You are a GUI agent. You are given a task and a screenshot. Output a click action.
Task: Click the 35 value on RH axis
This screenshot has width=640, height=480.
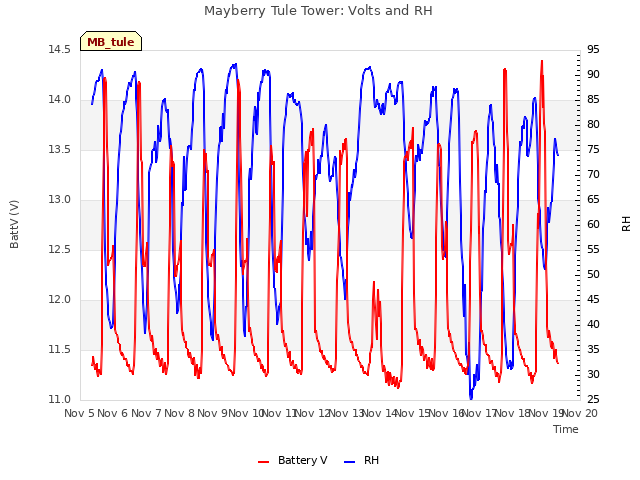coord(593,349)
